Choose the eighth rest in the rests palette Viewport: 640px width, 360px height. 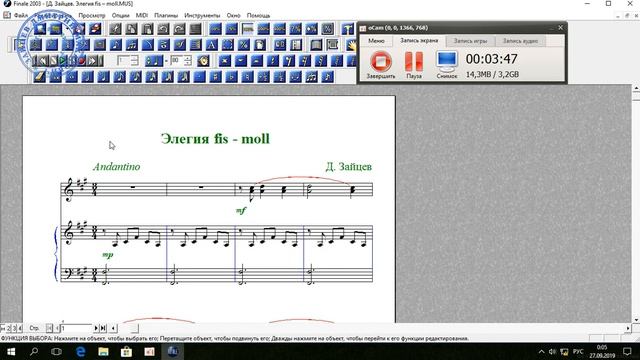point(289,61)
